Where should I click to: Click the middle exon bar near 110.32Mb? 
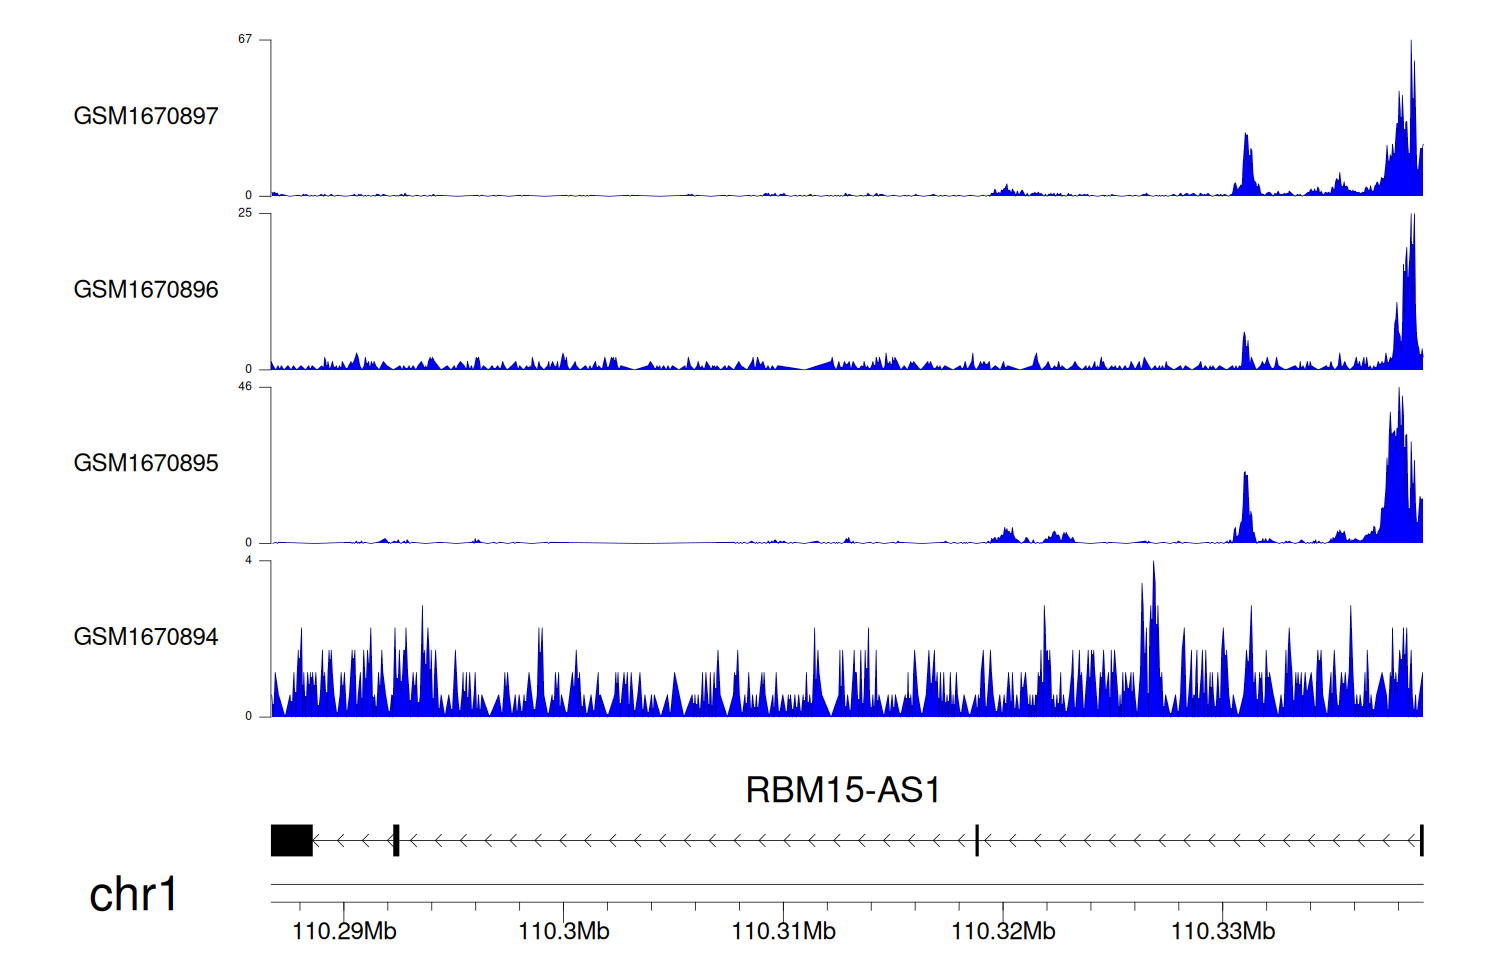point(977,841)
